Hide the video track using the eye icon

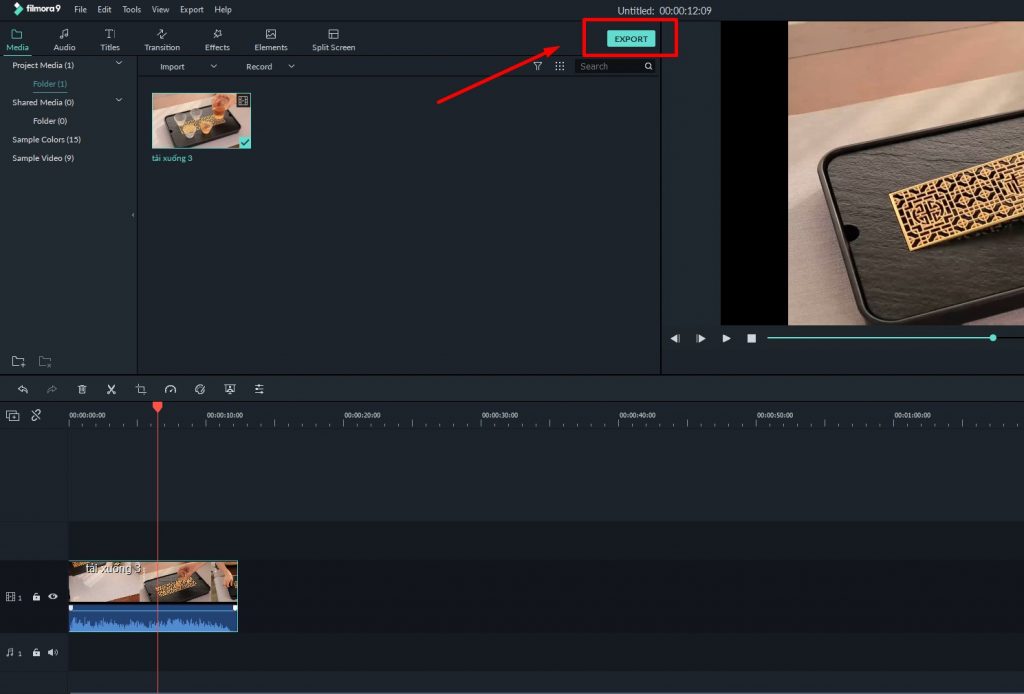point(53,596)
